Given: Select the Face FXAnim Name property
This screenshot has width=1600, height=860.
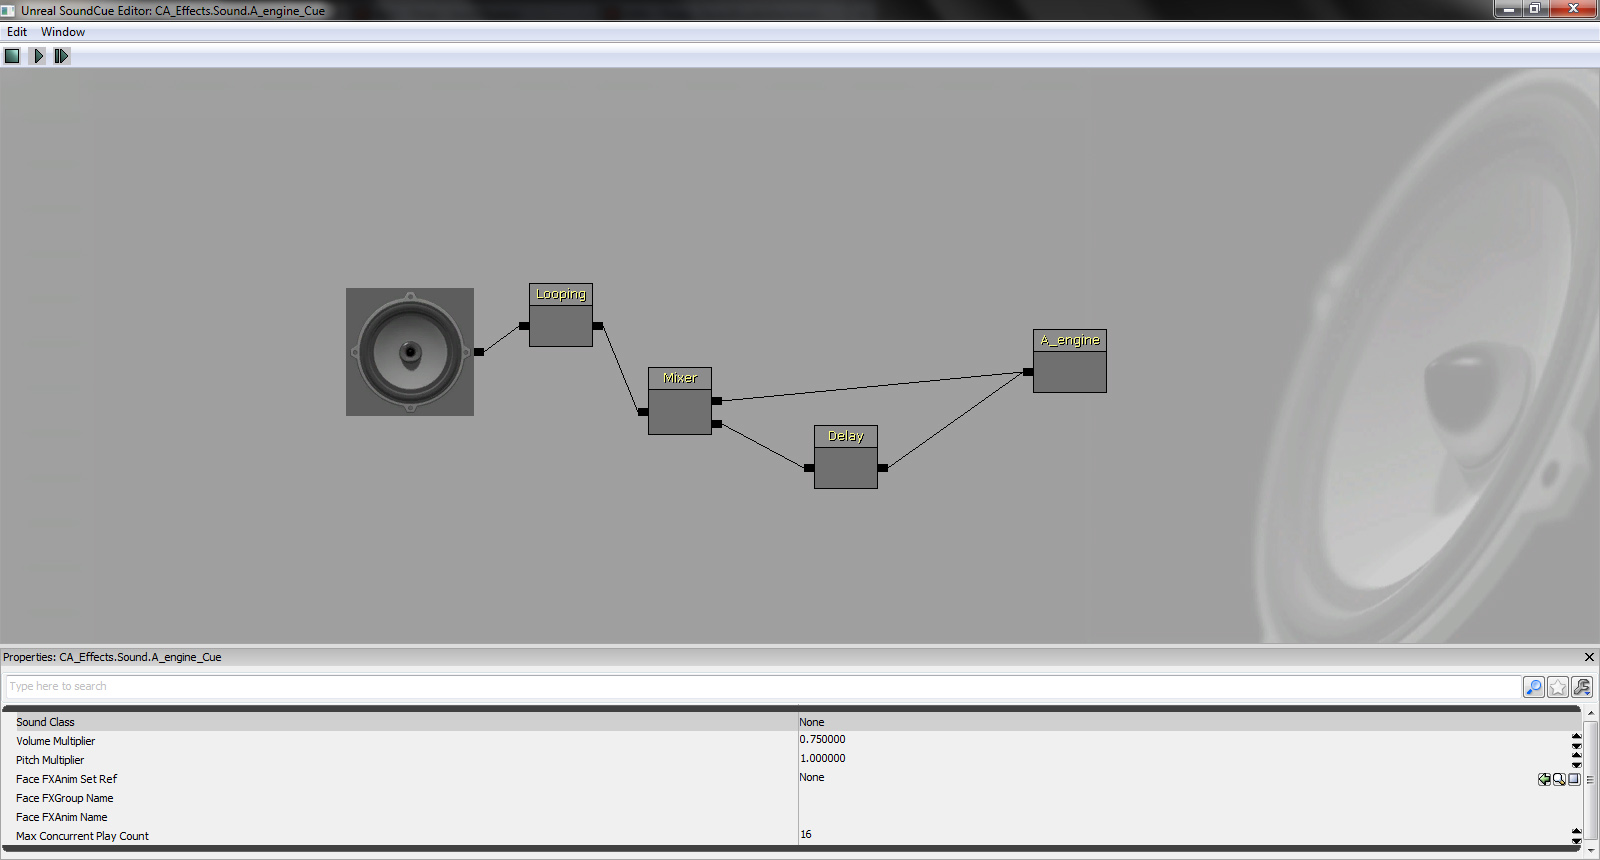Looking at the screenshot, I should 61,817.
